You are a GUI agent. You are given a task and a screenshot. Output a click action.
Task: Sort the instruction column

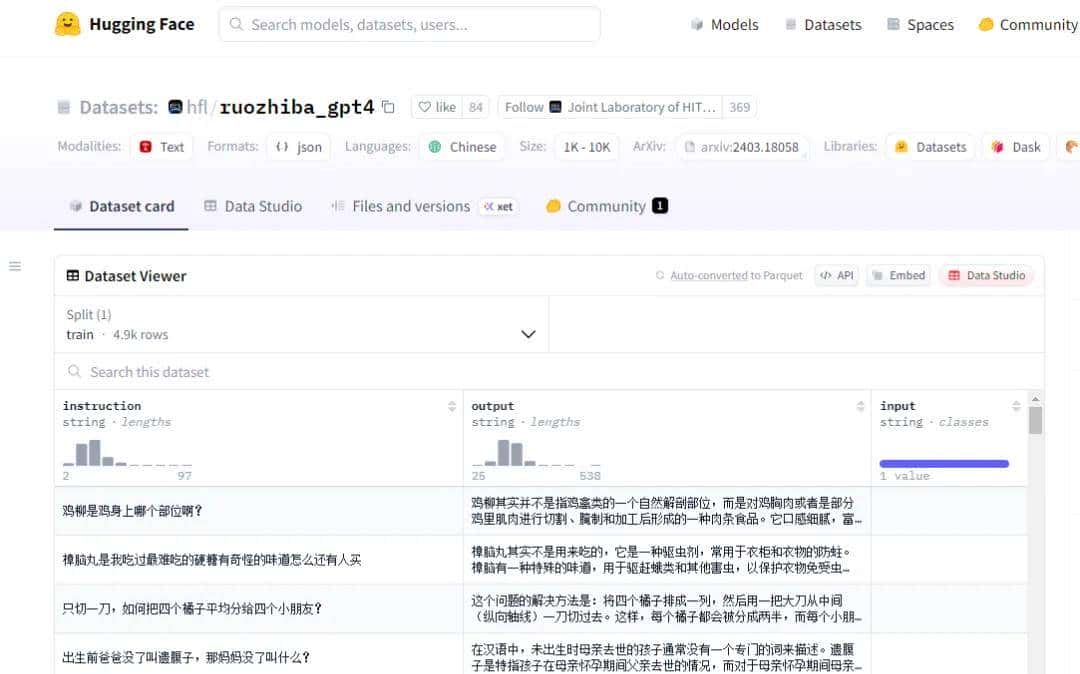450,407
